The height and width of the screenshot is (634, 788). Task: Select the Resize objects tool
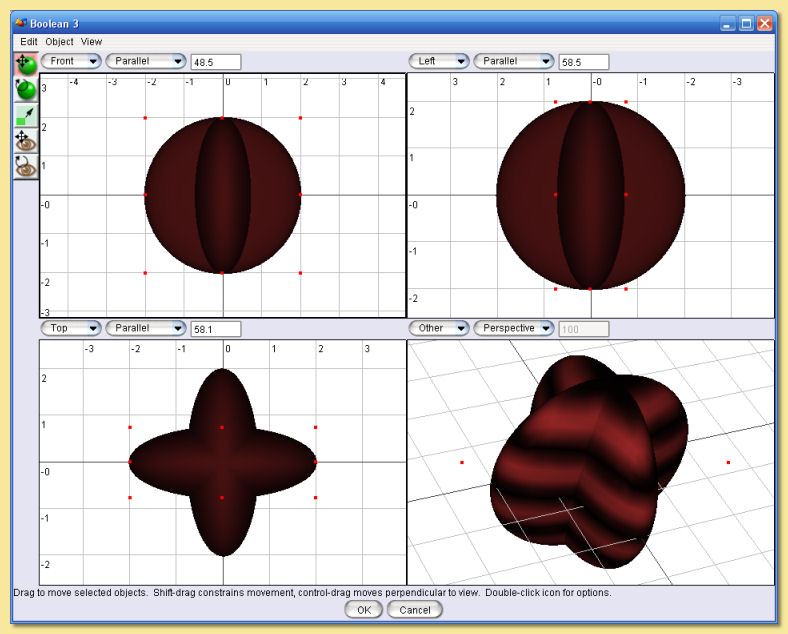26,115
